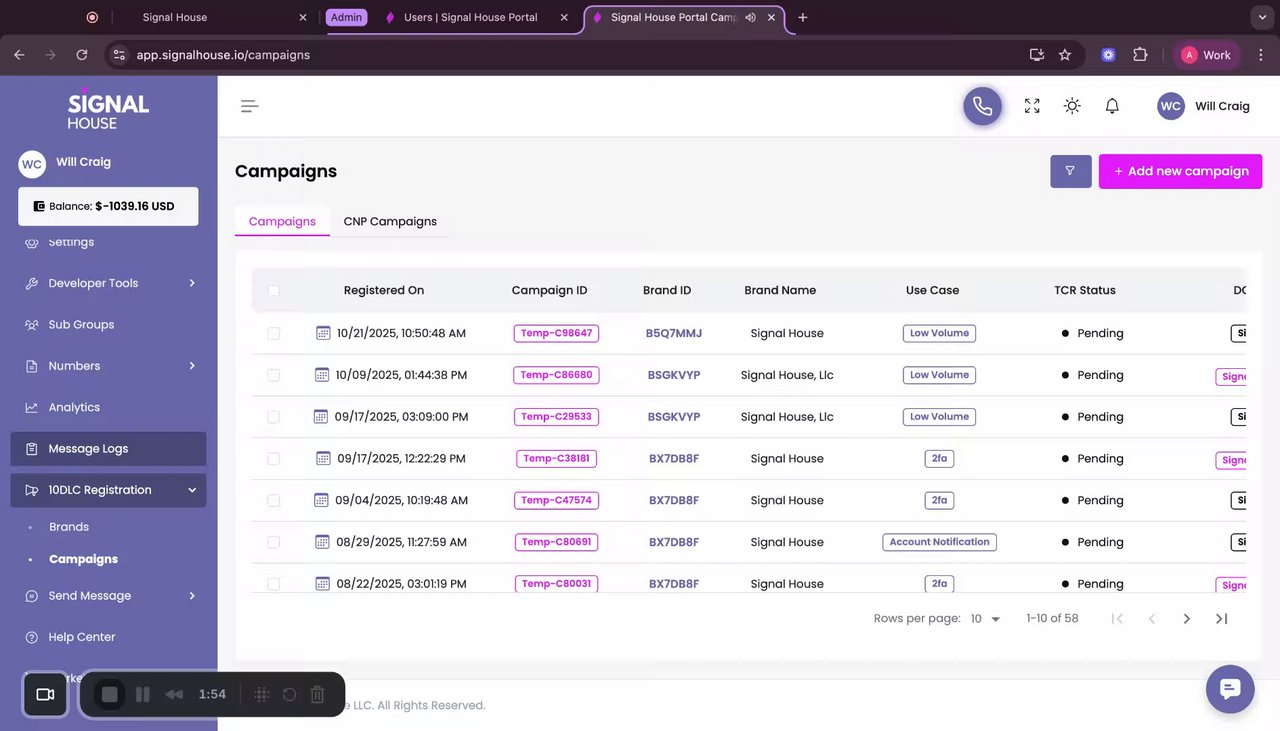Viewport: 1280px width, 731px height.
Task: Open the rows per page dropdown
Action: coord(985,619)
